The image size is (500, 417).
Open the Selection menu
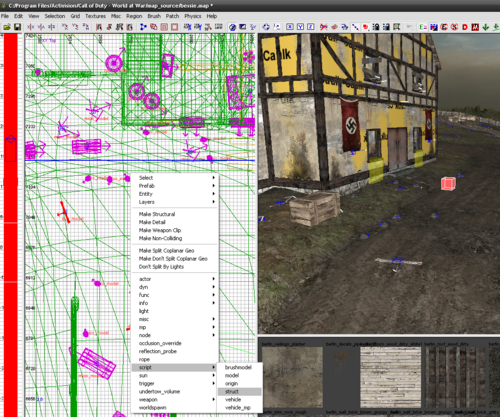(55, 16)
